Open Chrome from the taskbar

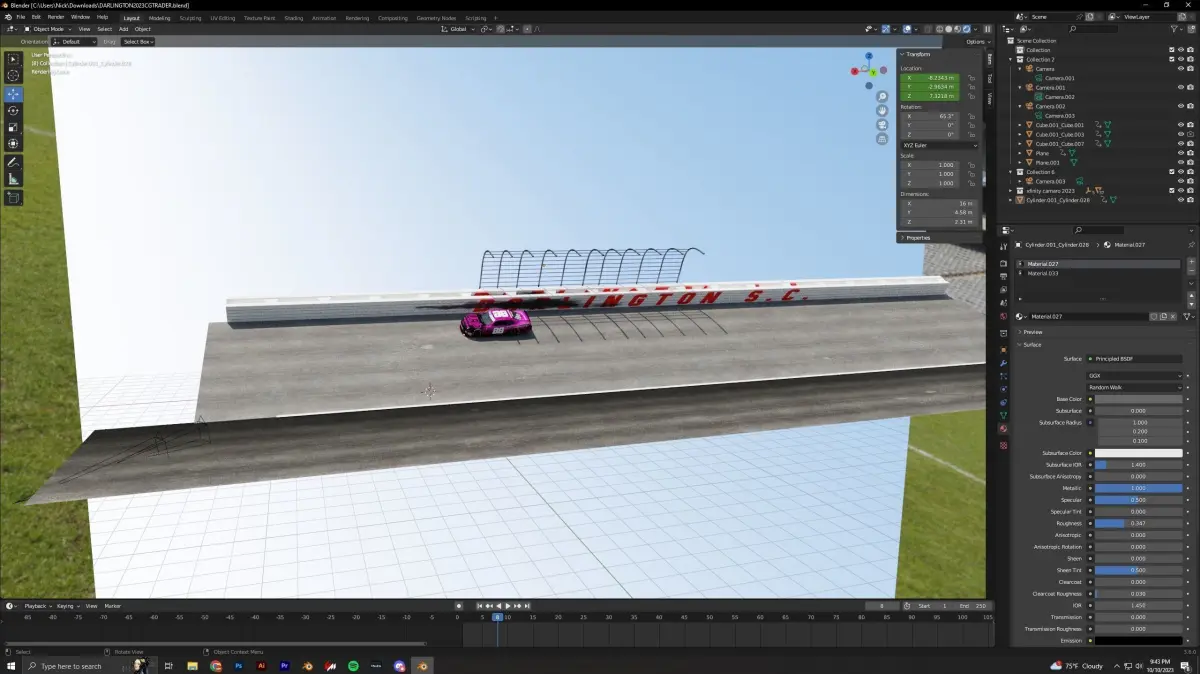point(216,666)
